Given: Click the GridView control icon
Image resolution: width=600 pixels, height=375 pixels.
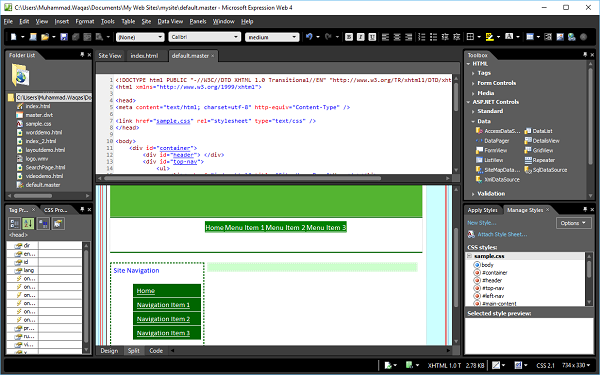Looking at the screenshot, I should (x=528, y=150).
